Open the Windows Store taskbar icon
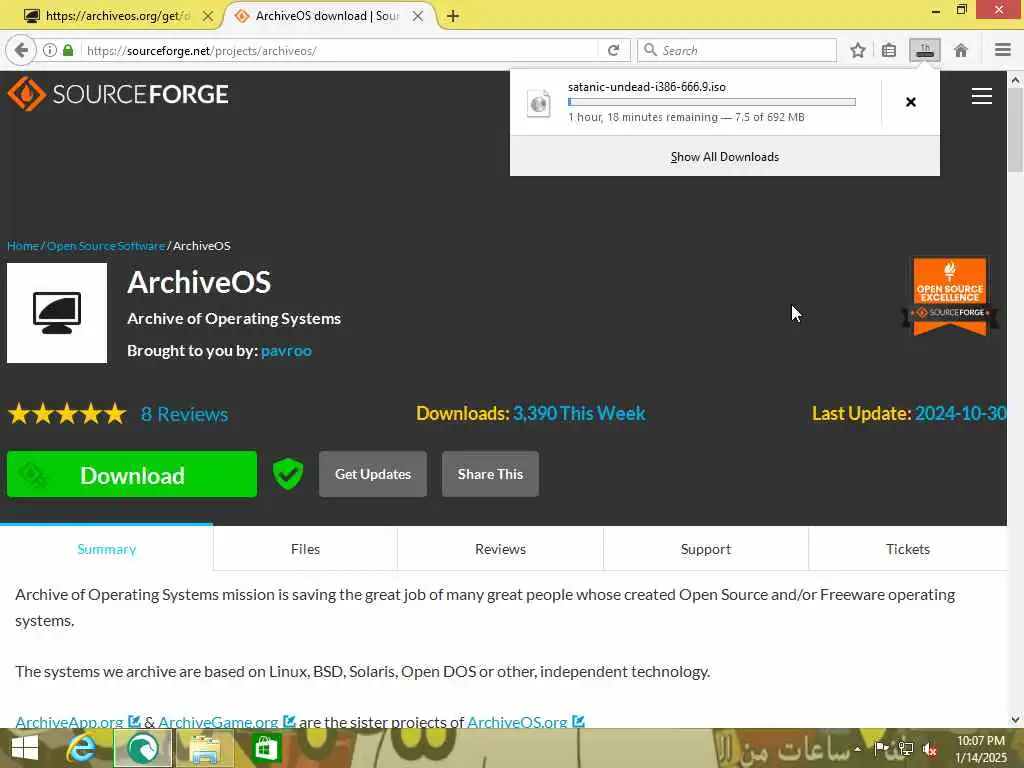This screenshot has width=1024, height=768. pos(266,748)
